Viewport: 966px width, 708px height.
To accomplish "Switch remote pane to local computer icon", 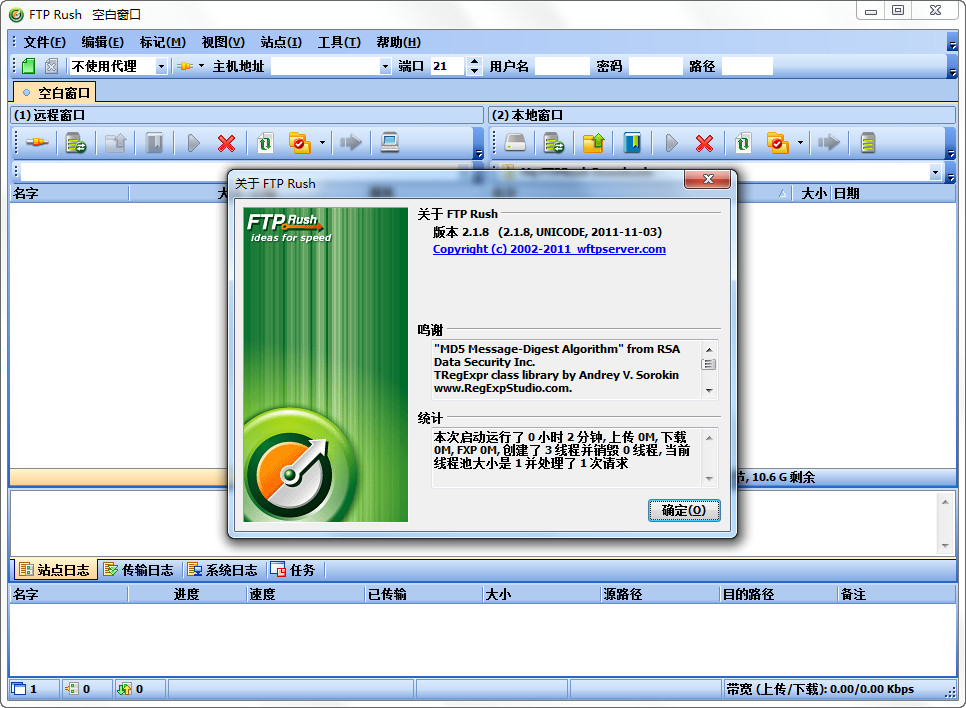I will [x=389, y=143].
